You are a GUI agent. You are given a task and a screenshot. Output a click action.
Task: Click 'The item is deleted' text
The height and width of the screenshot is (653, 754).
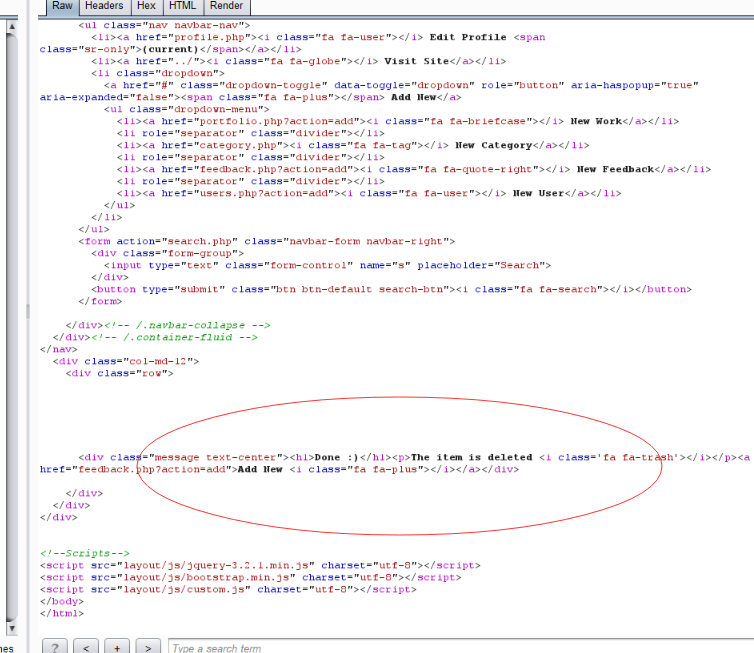click(471, 457)
